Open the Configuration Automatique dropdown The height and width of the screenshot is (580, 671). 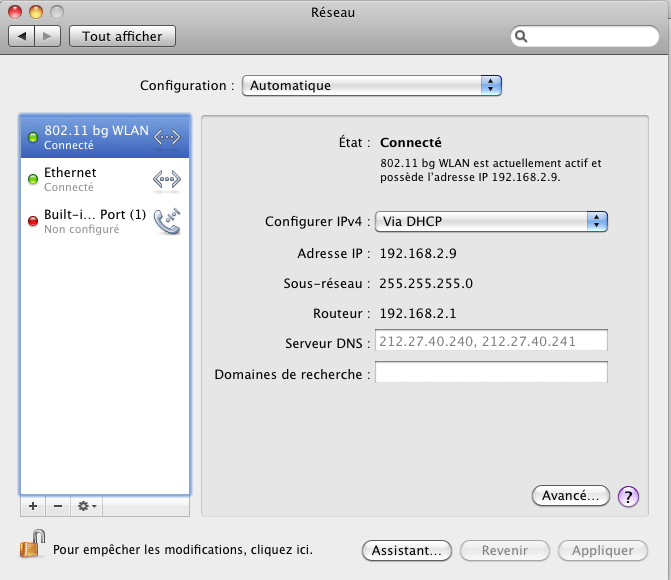(x=371, y=86)
